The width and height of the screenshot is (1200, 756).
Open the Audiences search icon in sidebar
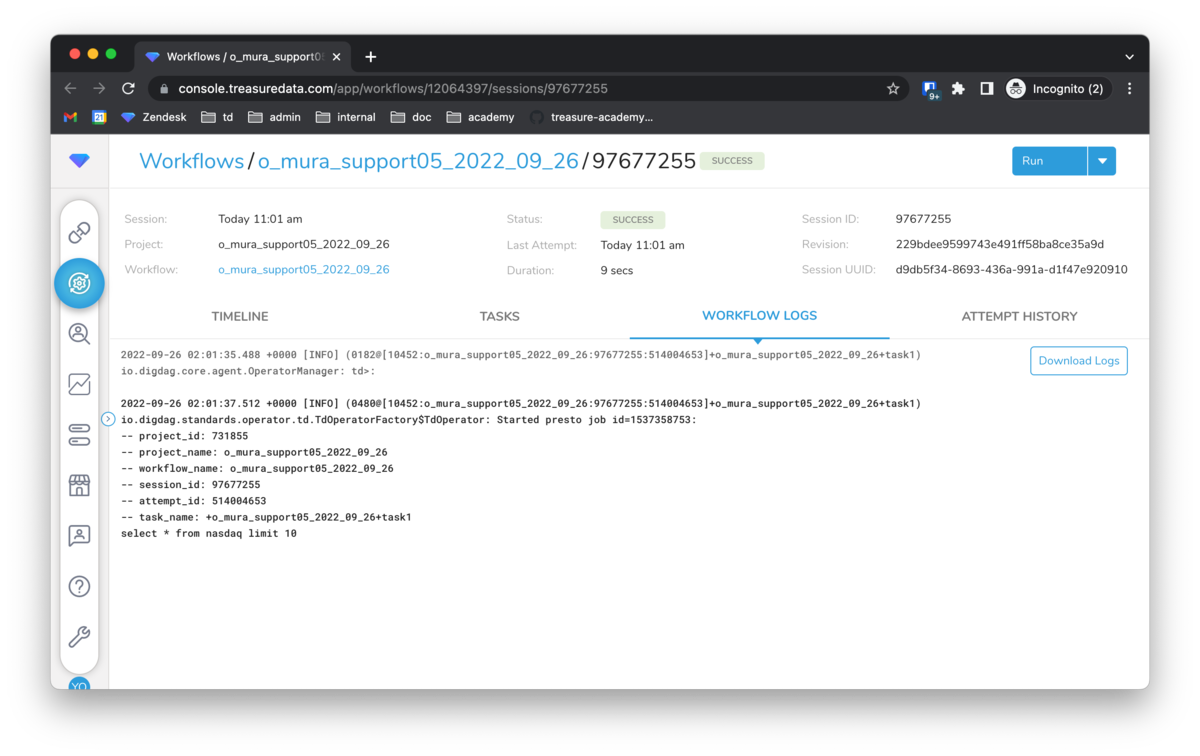[x=79, y=333]
